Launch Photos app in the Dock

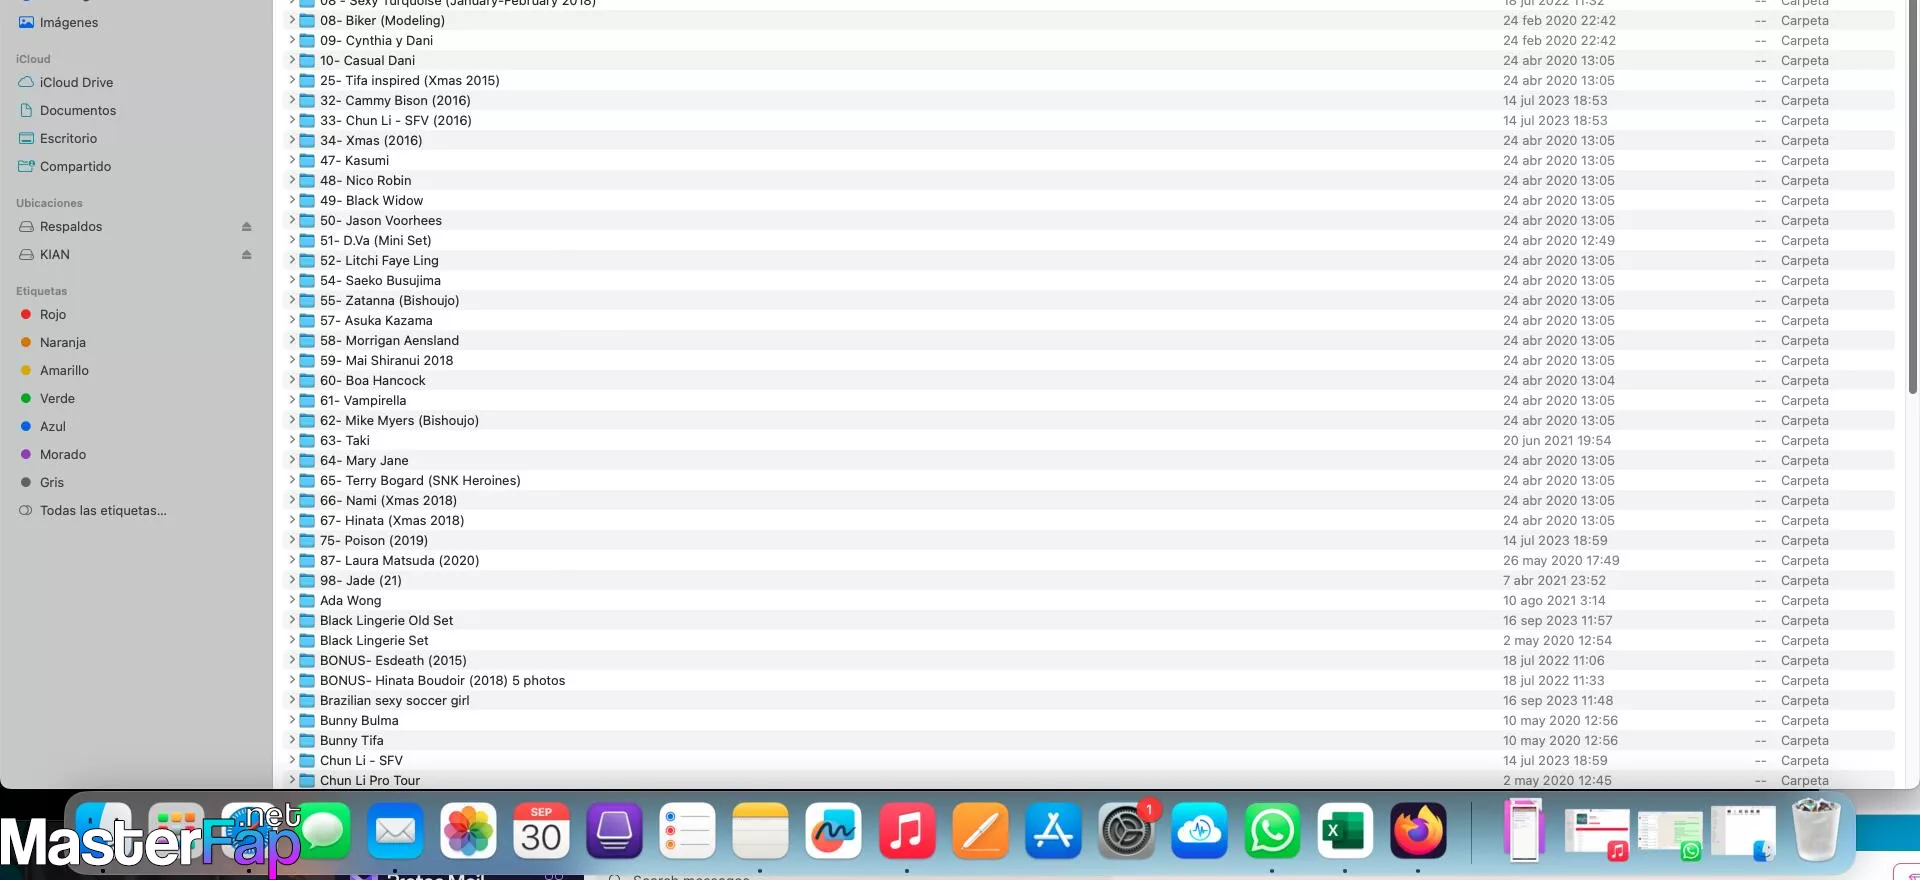[x=468, y=831]
